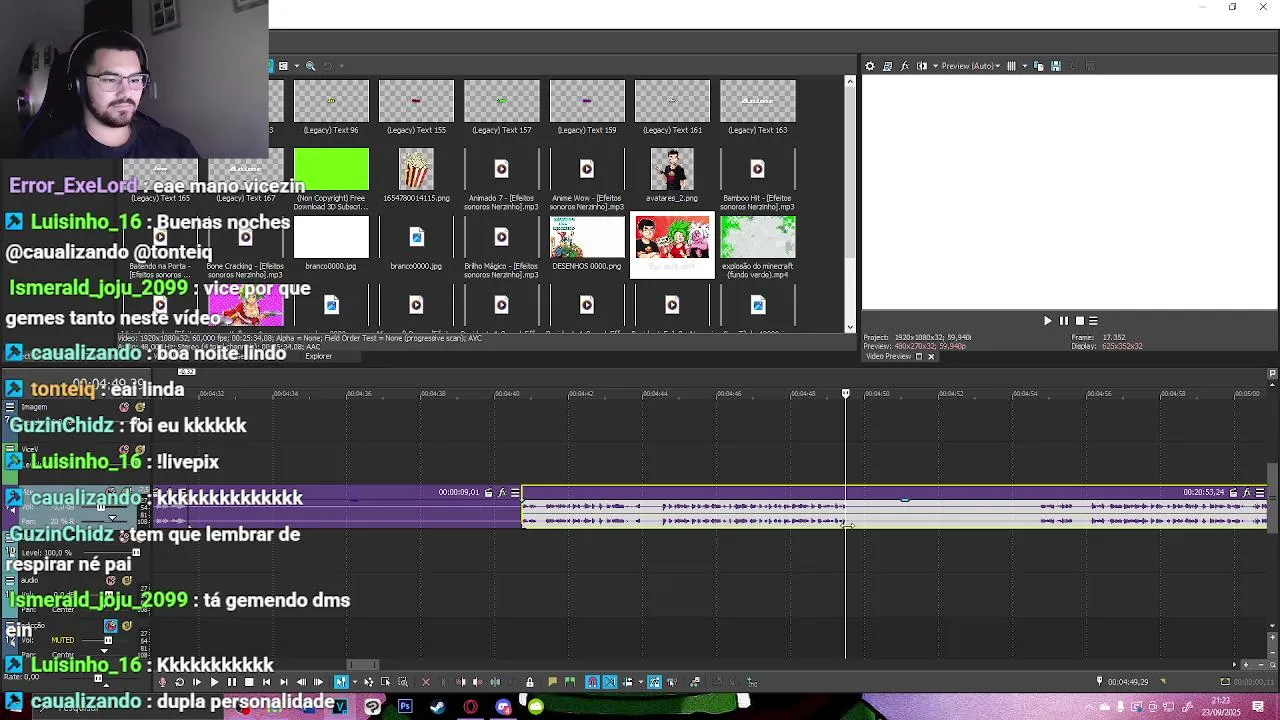This screenshot has width=1280, height=720.
Task: Select the Envelope Edit tool
Action: 369,682
